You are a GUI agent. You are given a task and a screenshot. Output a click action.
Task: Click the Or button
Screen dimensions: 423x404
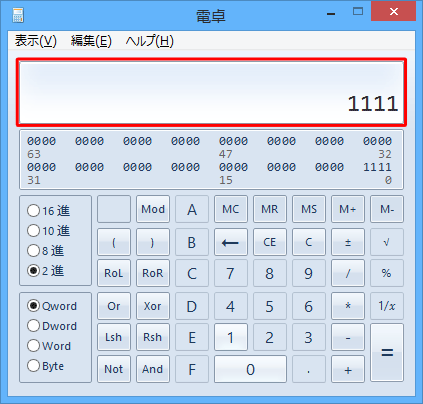(x=114, y=306)
